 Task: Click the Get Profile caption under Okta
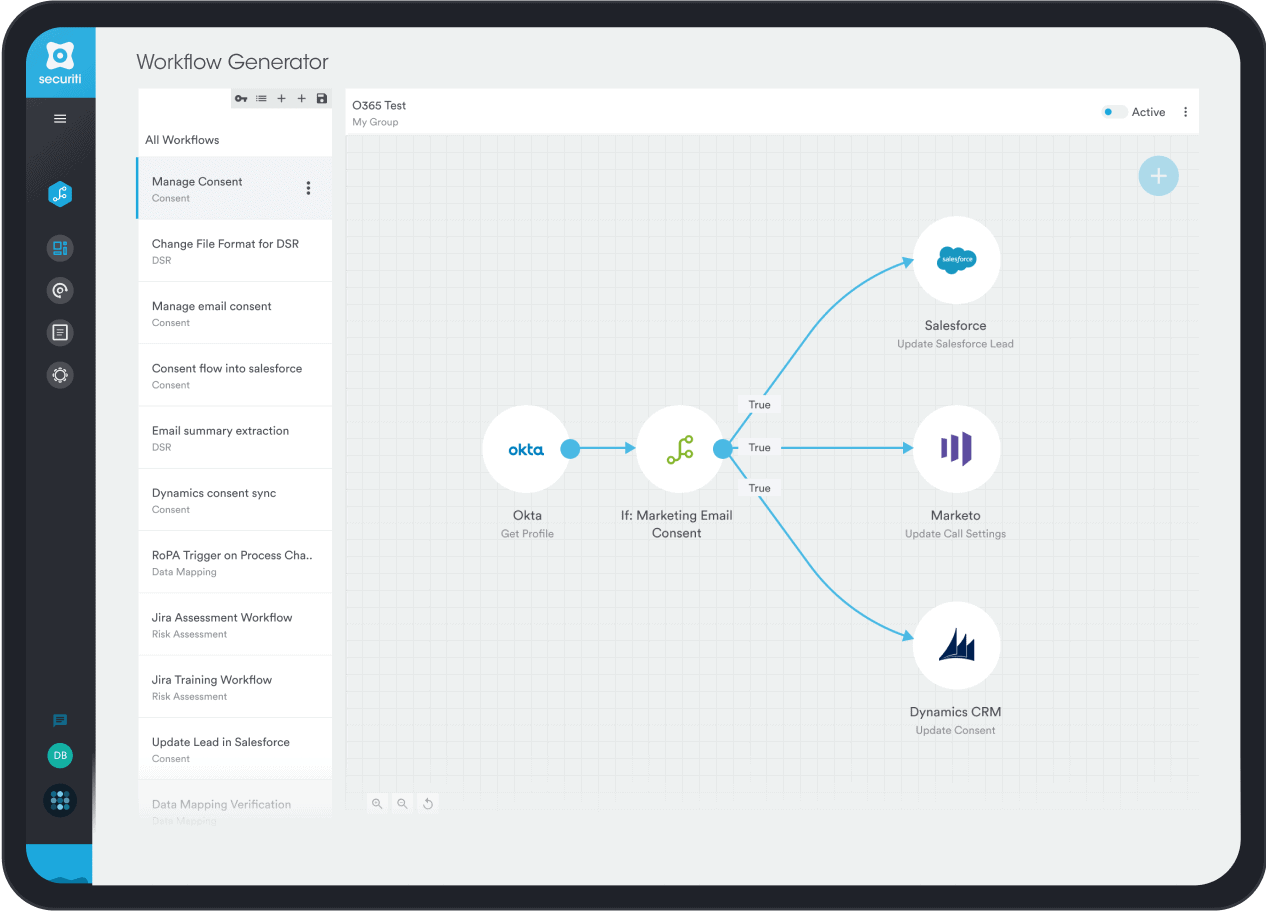click(x=527, y=534)
